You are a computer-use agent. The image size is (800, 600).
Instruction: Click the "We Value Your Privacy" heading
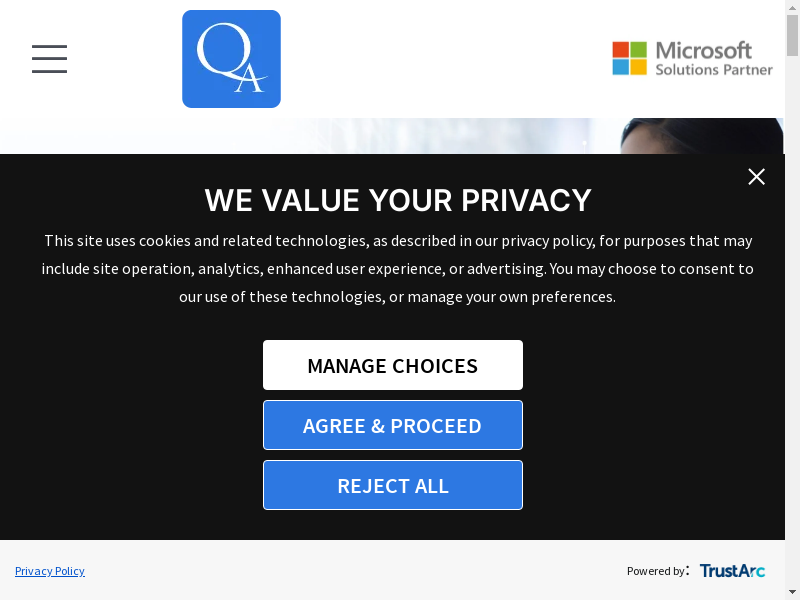pos(398,200)
